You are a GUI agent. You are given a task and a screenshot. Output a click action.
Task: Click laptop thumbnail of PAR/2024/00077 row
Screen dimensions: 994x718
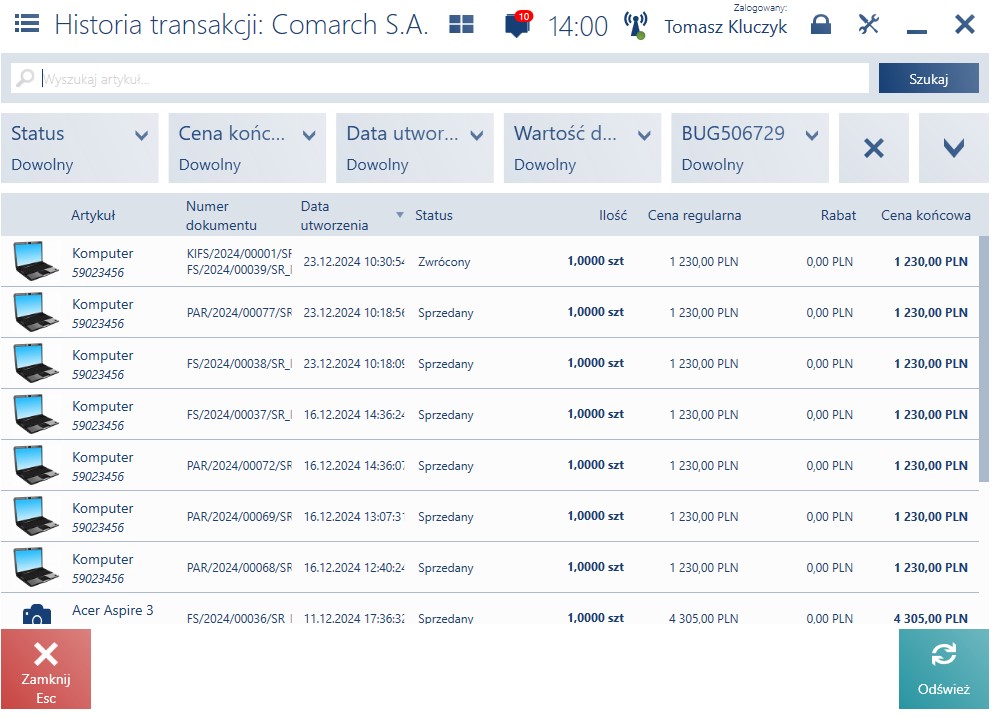point(36,312)
